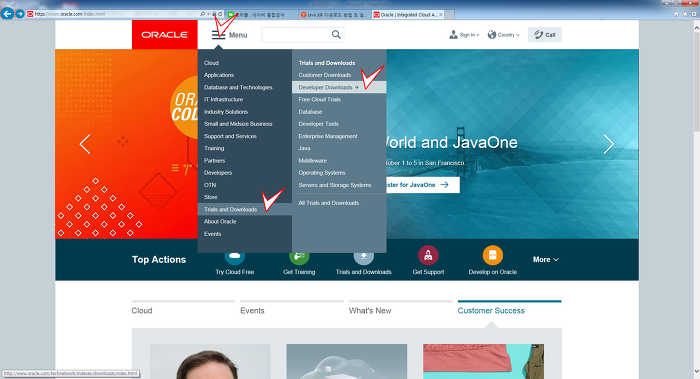The image size is (700, 379).
Task: Switch to the Customer Success tab
Action: 491,311
